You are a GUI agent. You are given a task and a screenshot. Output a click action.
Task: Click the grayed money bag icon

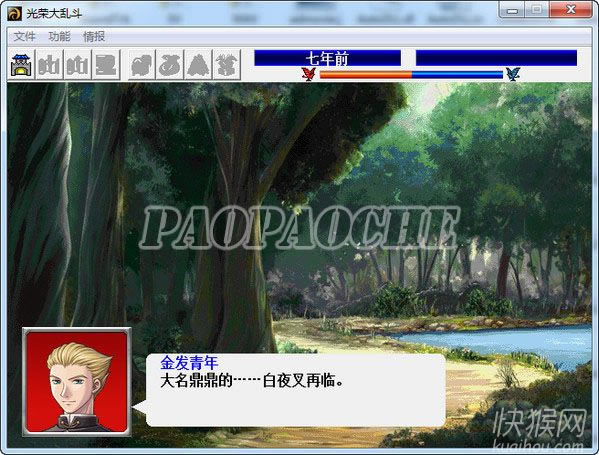[x=170, y=65]
